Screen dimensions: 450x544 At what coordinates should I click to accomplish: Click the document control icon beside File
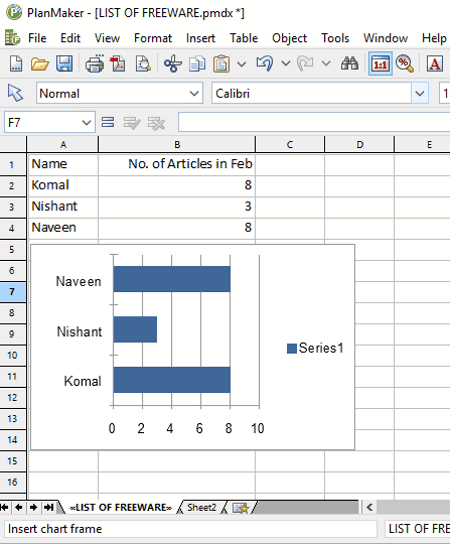[12, 37]
